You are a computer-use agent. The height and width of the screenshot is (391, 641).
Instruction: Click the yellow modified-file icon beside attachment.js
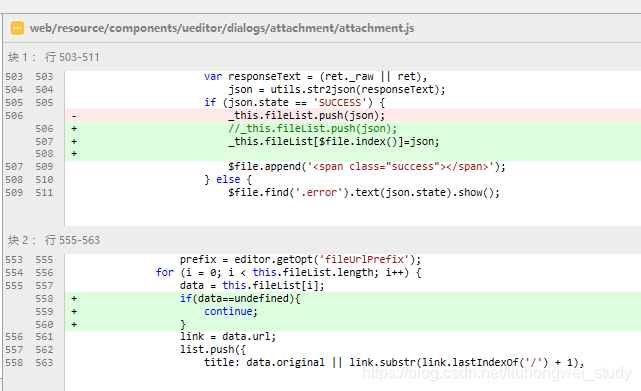point(17,28)
